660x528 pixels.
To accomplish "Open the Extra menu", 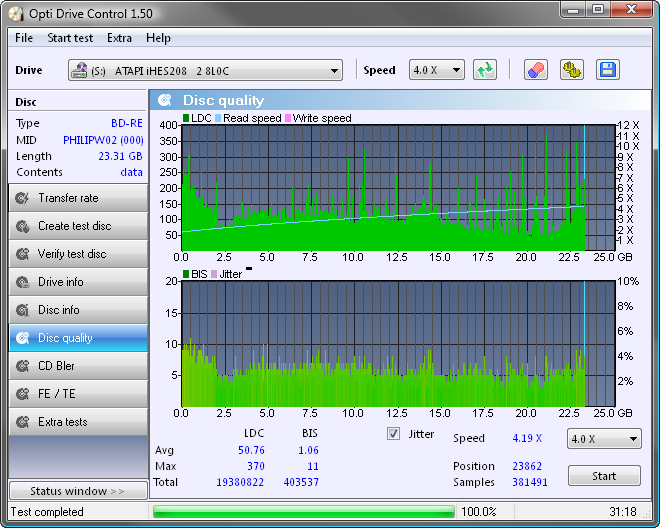I will coord(119,38).
